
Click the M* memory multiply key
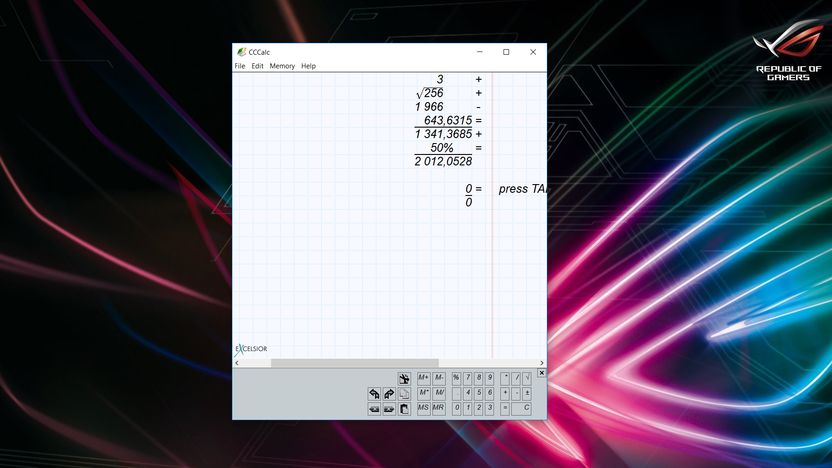coord(424,394)
